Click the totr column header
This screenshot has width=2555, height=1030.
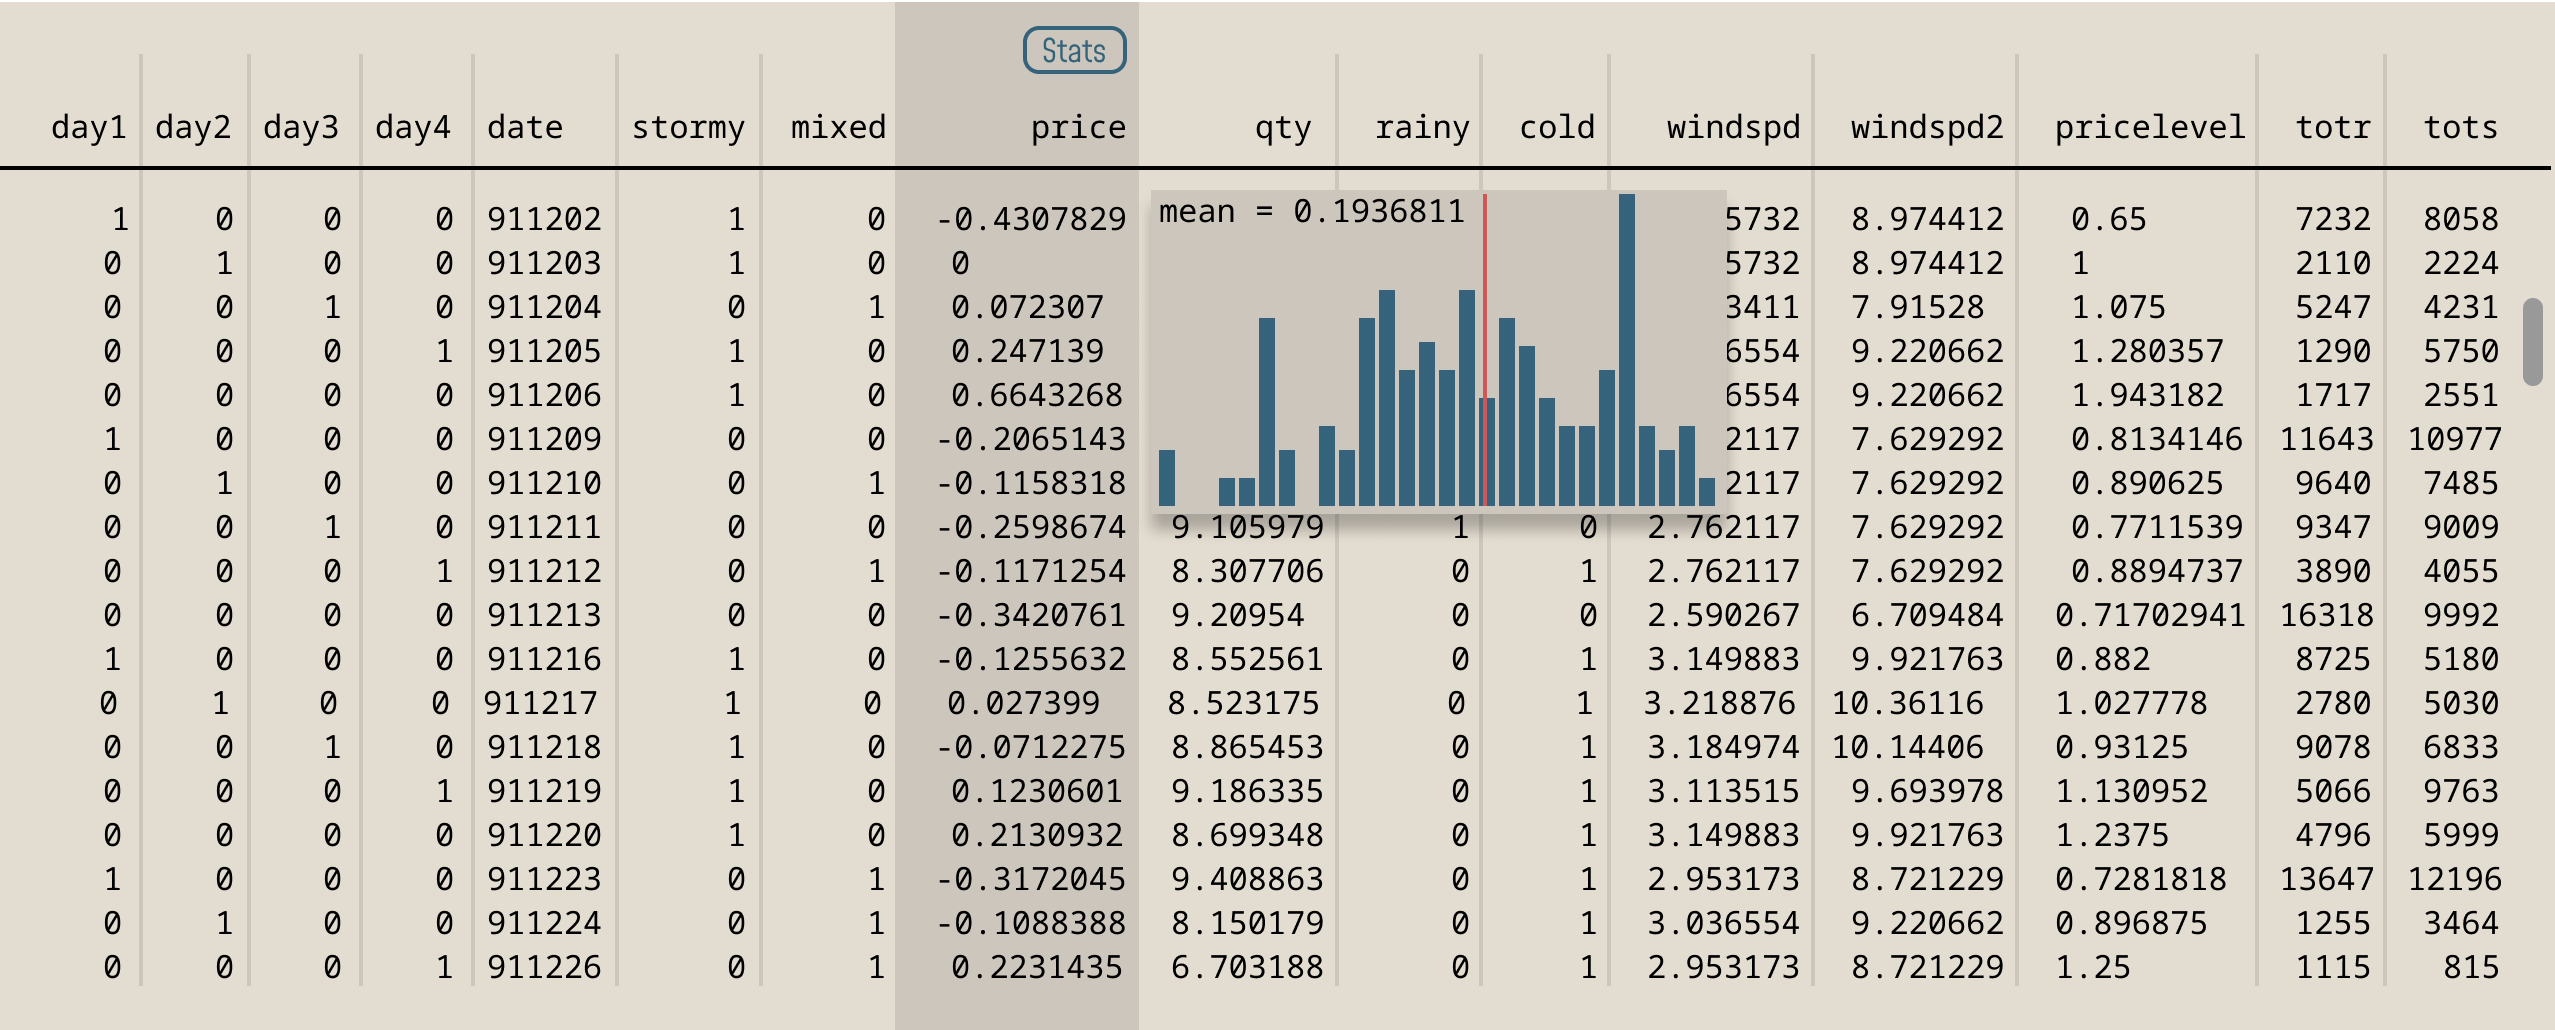(x=2332, y=127)
